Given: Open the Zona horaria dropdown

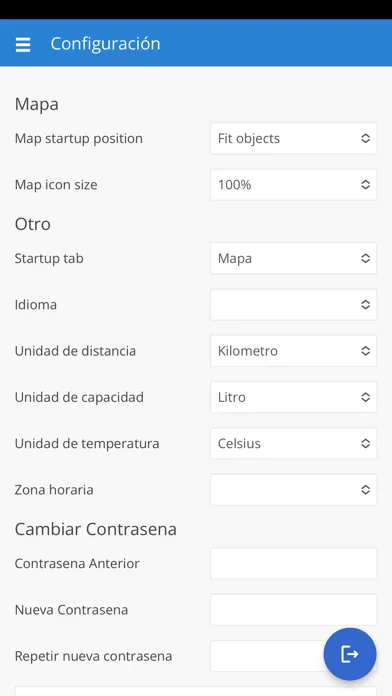Looking at the screenshot, I should 293,490.
